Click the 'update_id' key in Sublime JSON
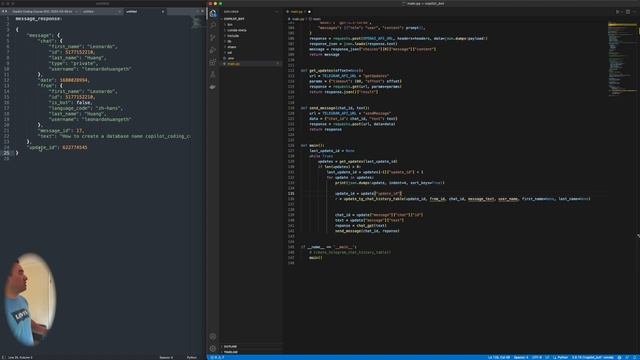 [43, 147]
